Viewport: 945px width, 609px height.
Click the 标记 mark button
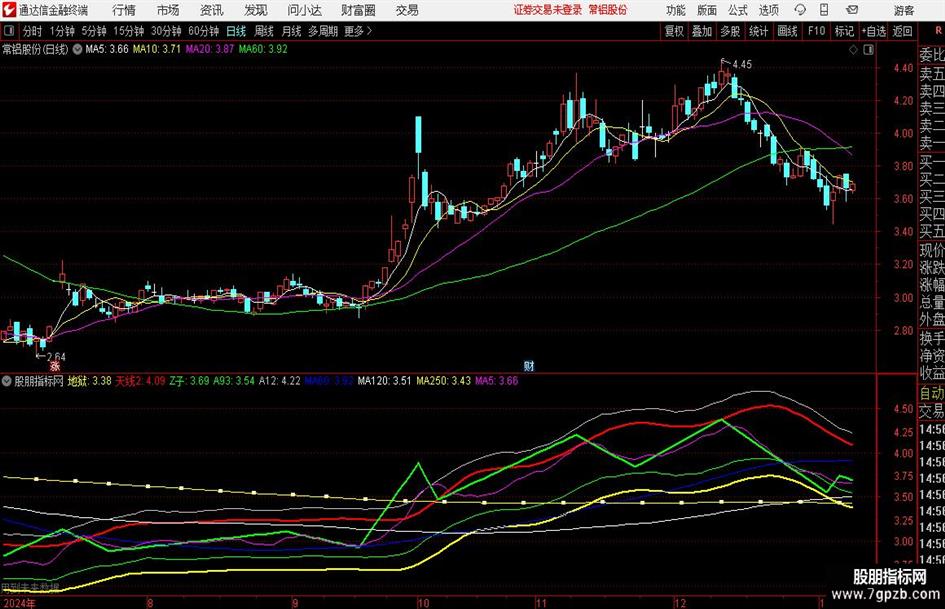[844, 31]
